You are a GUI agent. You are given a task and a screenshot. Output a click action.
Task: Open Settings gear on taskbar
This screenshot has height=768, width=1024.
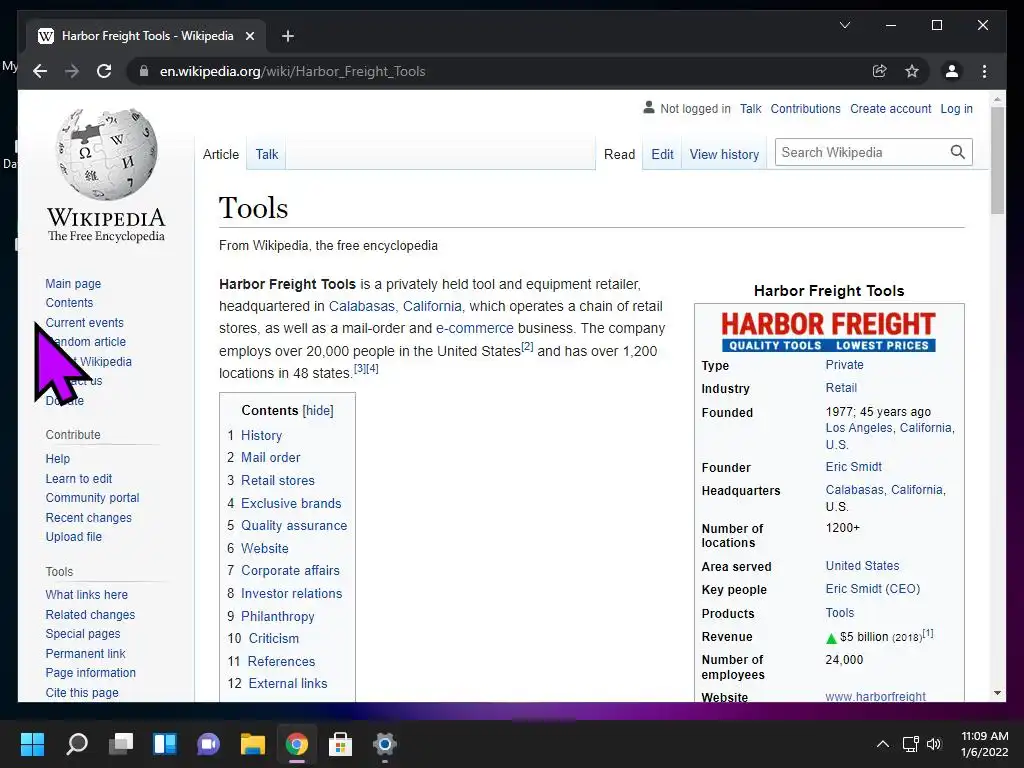[385, 744]
